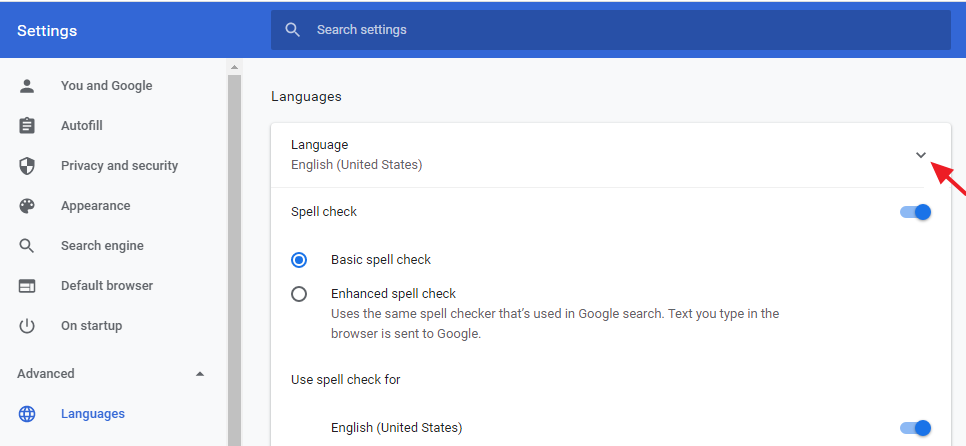Go to the Privacy and security section
966x446 pixels.
[x=120, y=166]
